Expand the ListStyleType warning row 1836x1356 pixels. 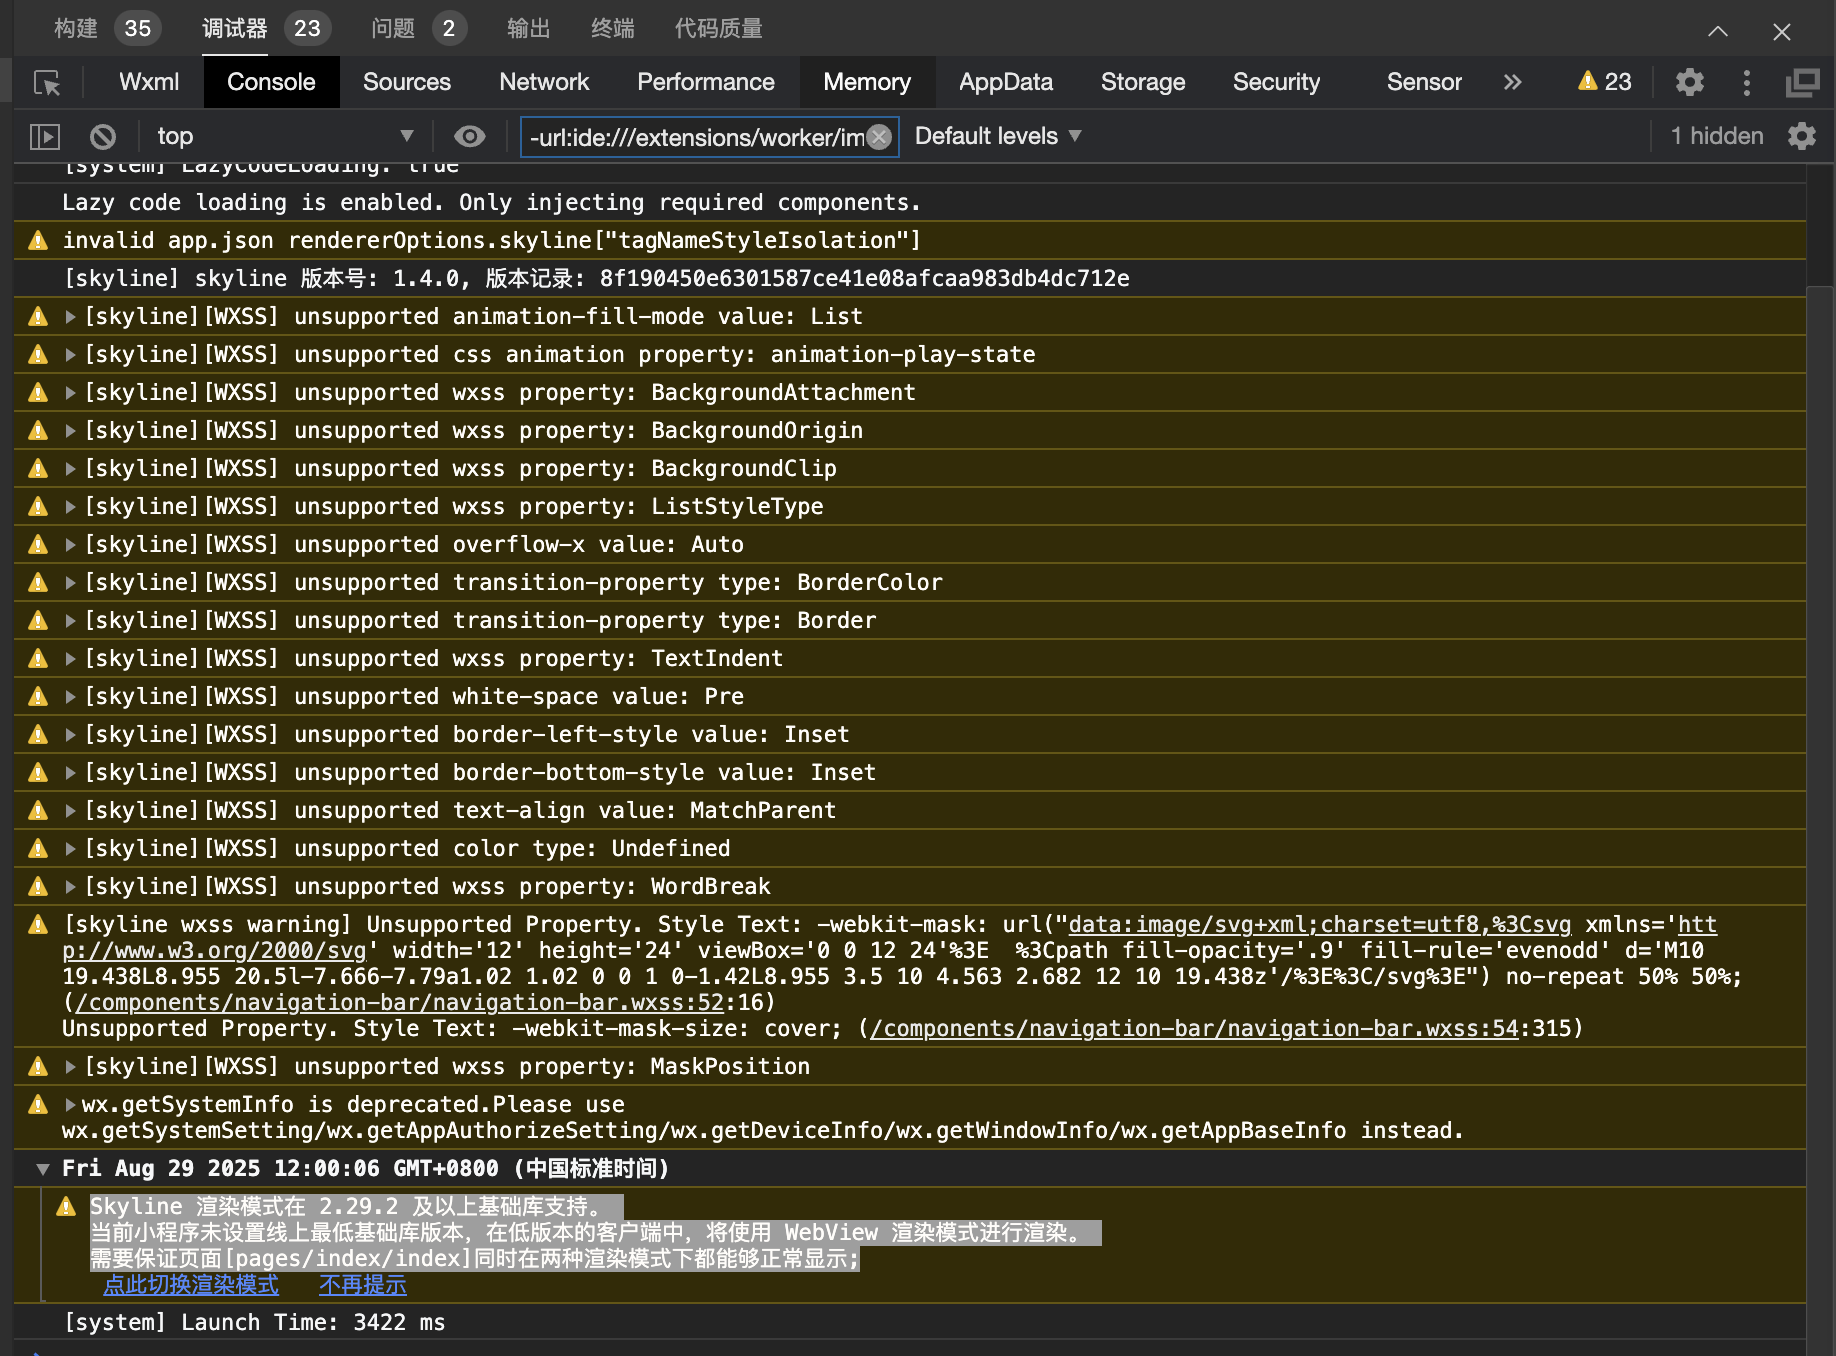point(70,507)
